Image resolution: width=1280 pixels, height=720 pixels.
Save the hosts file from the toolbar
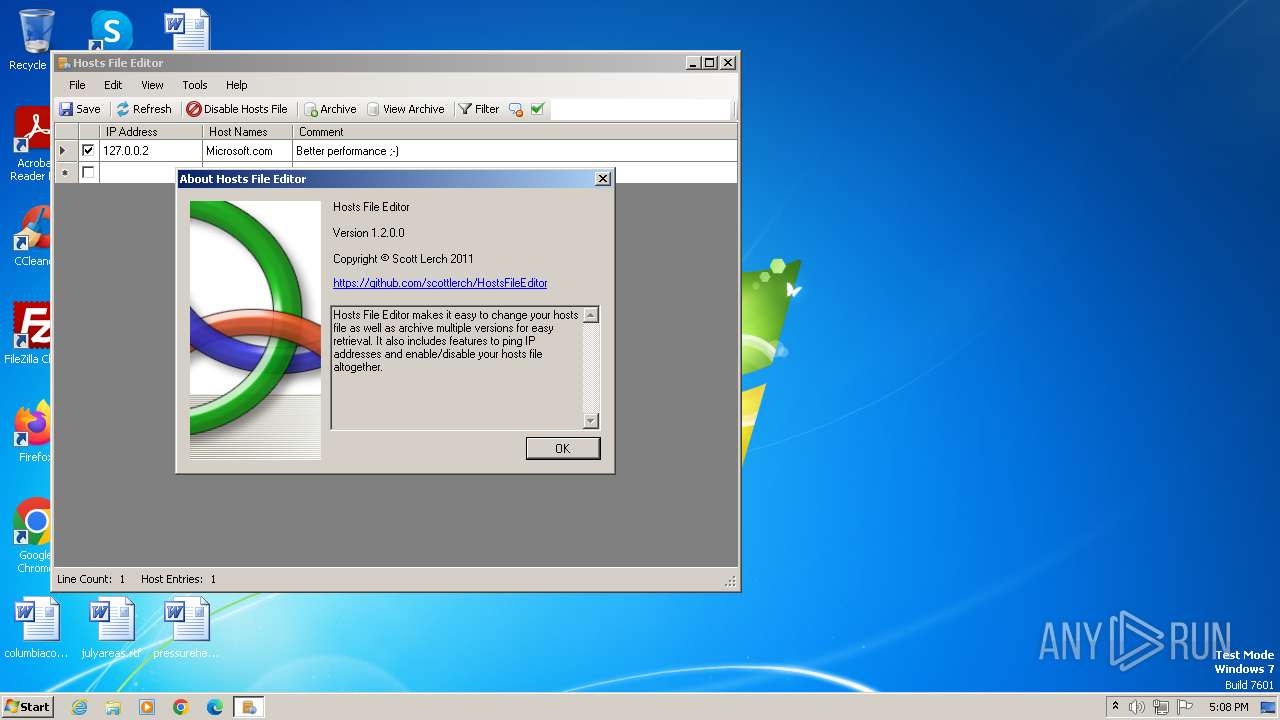(80, 109)
